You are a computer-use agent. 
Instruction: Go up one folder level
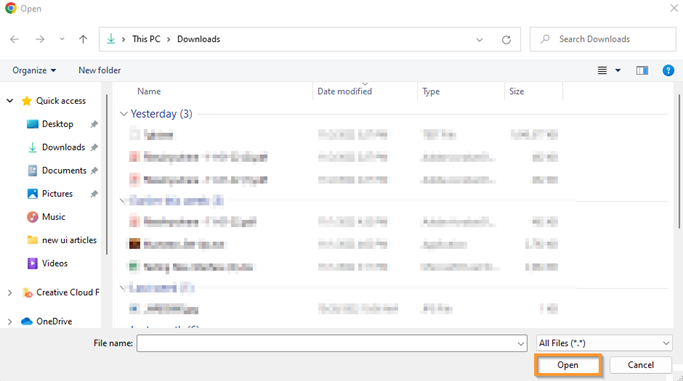[x=83, y=39]
